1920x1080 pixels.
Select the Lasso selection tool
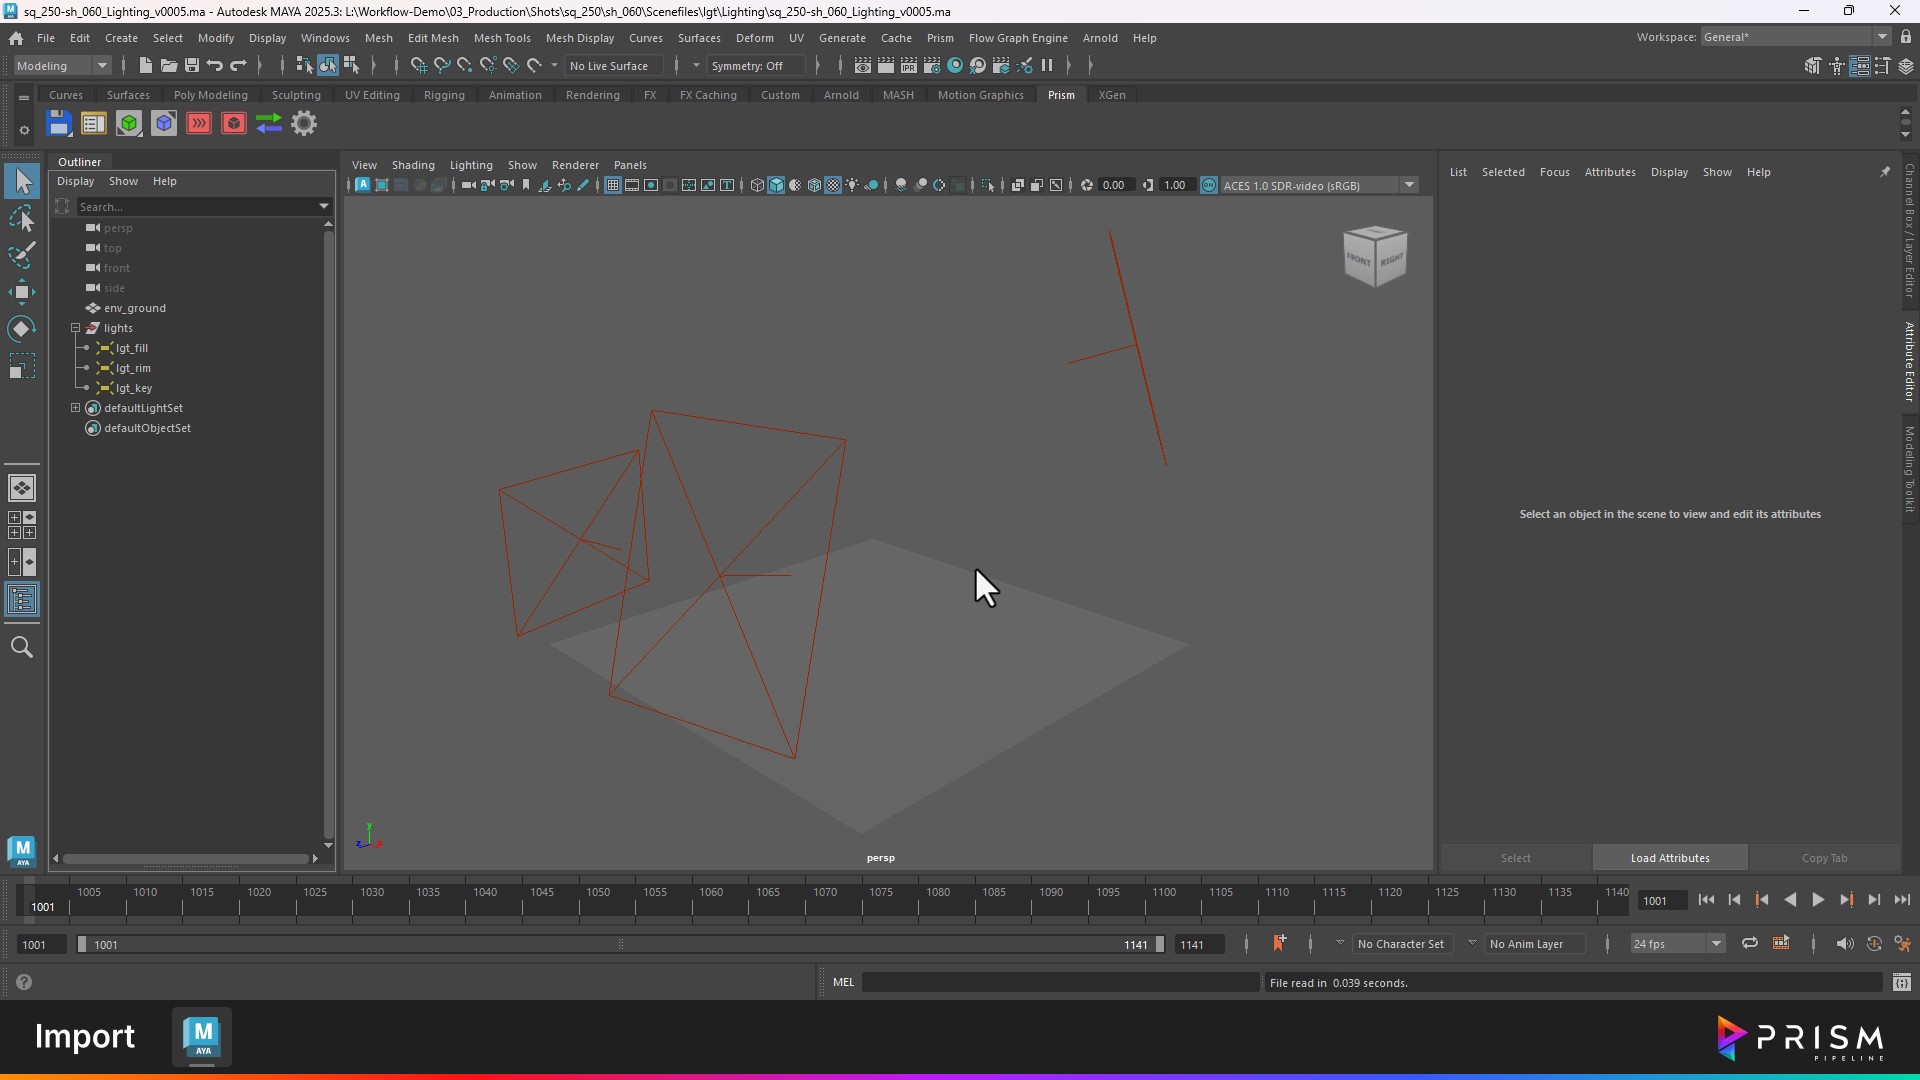click(x=22, y=218)
